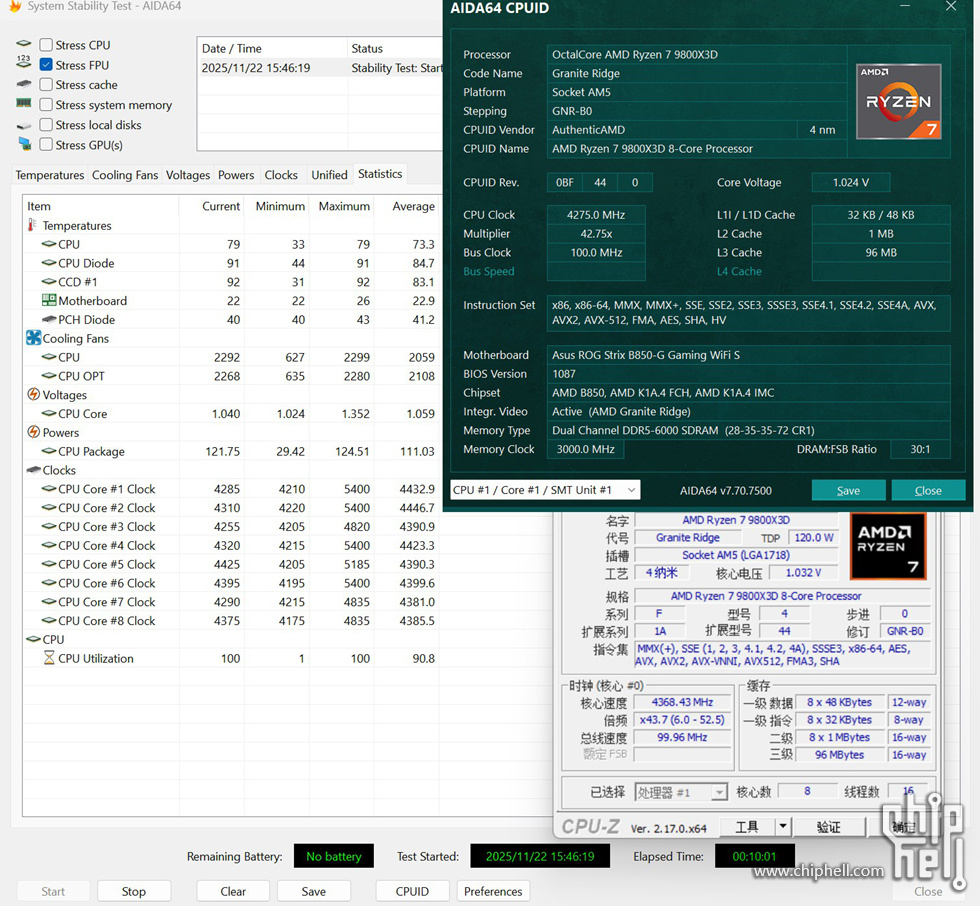The image size is (980, 906).
Task: Enable the Stress CPU checkbox
Action: pyautogui.click(x=46, y=45)
